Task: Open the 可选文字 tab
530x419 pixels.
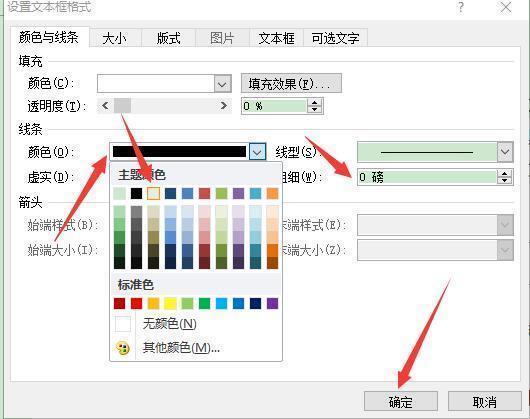Action: pos(335,38)
